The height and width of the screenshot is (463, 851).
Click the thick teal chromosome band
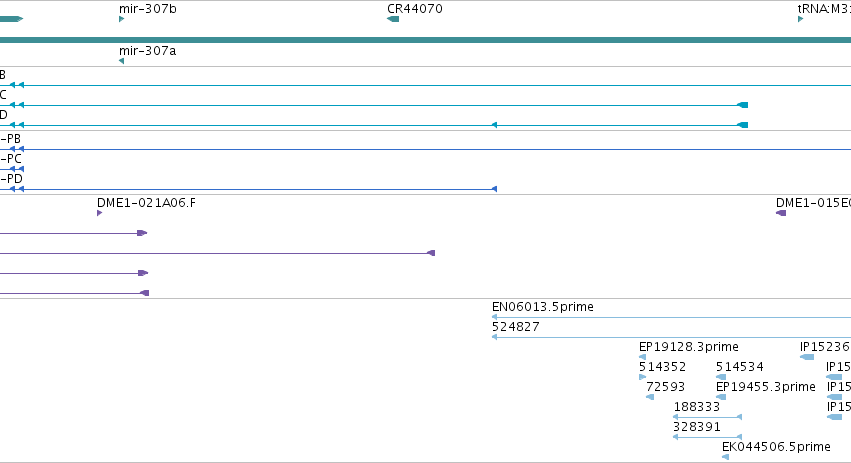426,40
